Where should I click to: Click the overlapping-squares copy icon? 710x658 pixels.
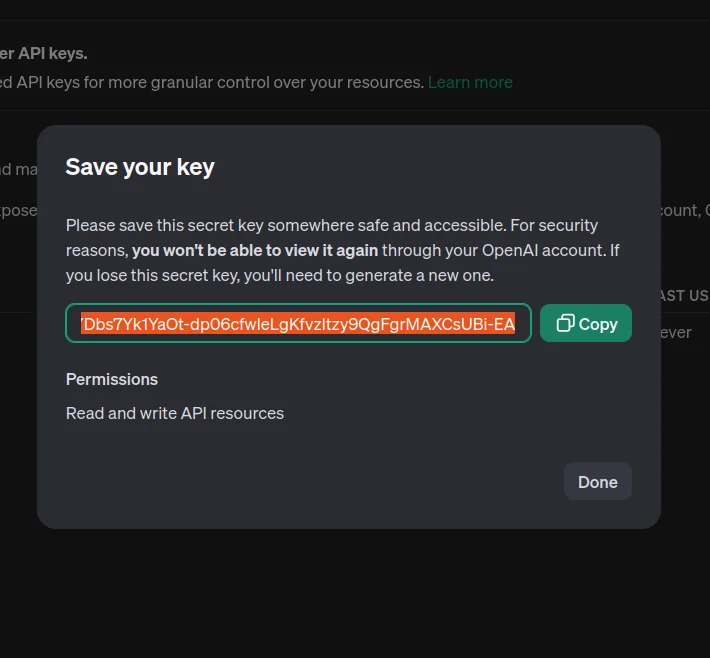coord(565,323)
